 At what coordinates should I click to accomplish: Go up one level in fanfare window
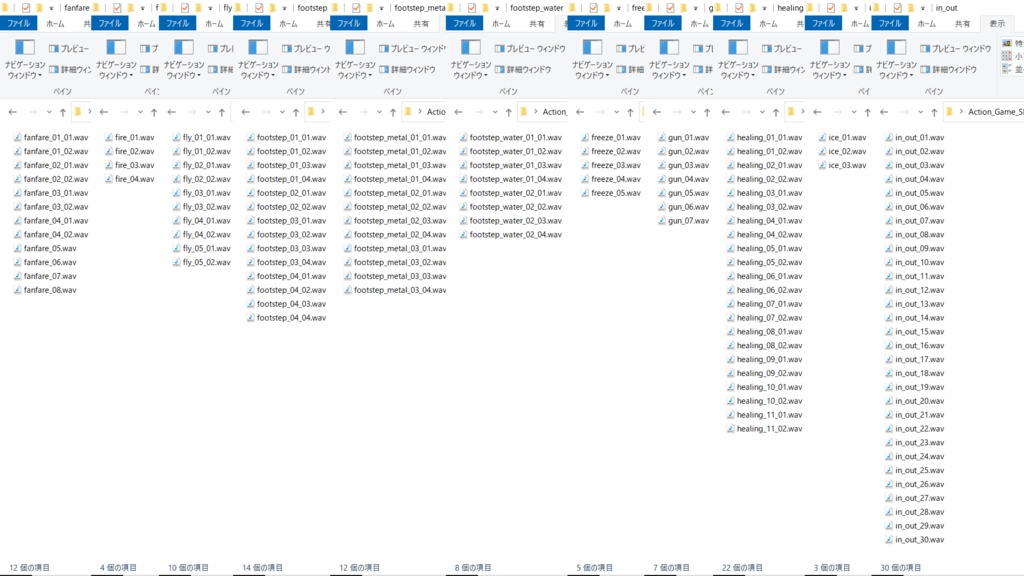click(63, 112)
